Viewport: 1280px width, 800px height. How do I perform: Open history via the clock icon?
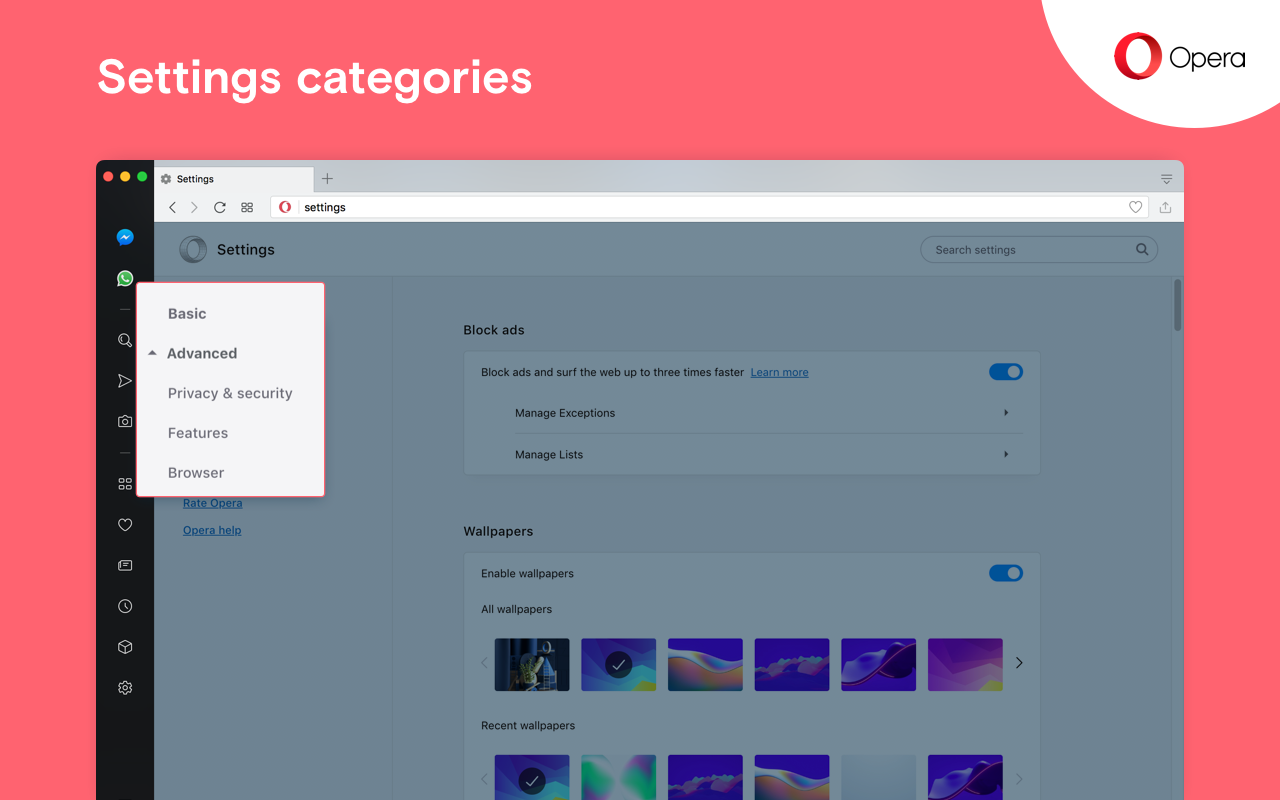click(124, 605)
